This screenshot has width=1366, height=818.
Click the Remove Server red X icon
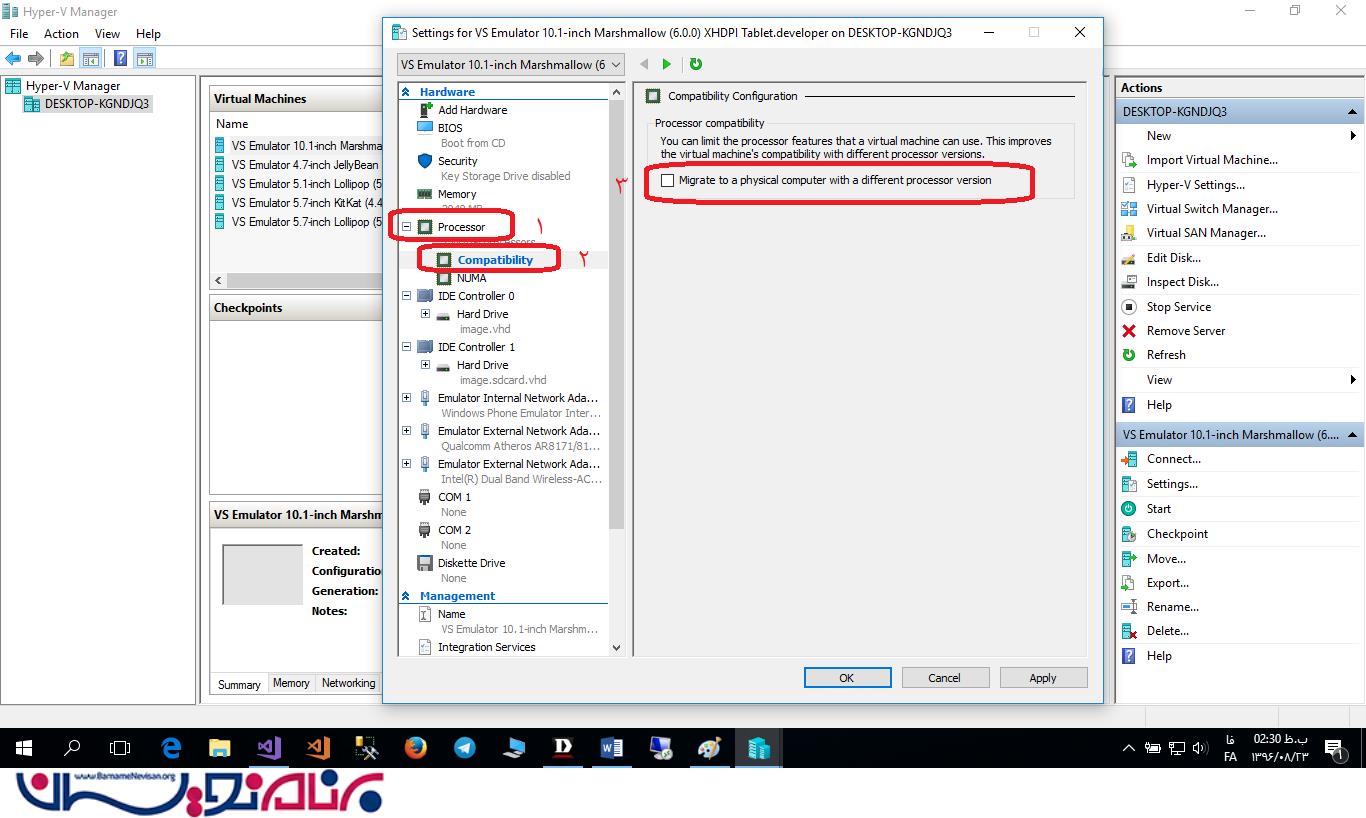[1129, 331]
